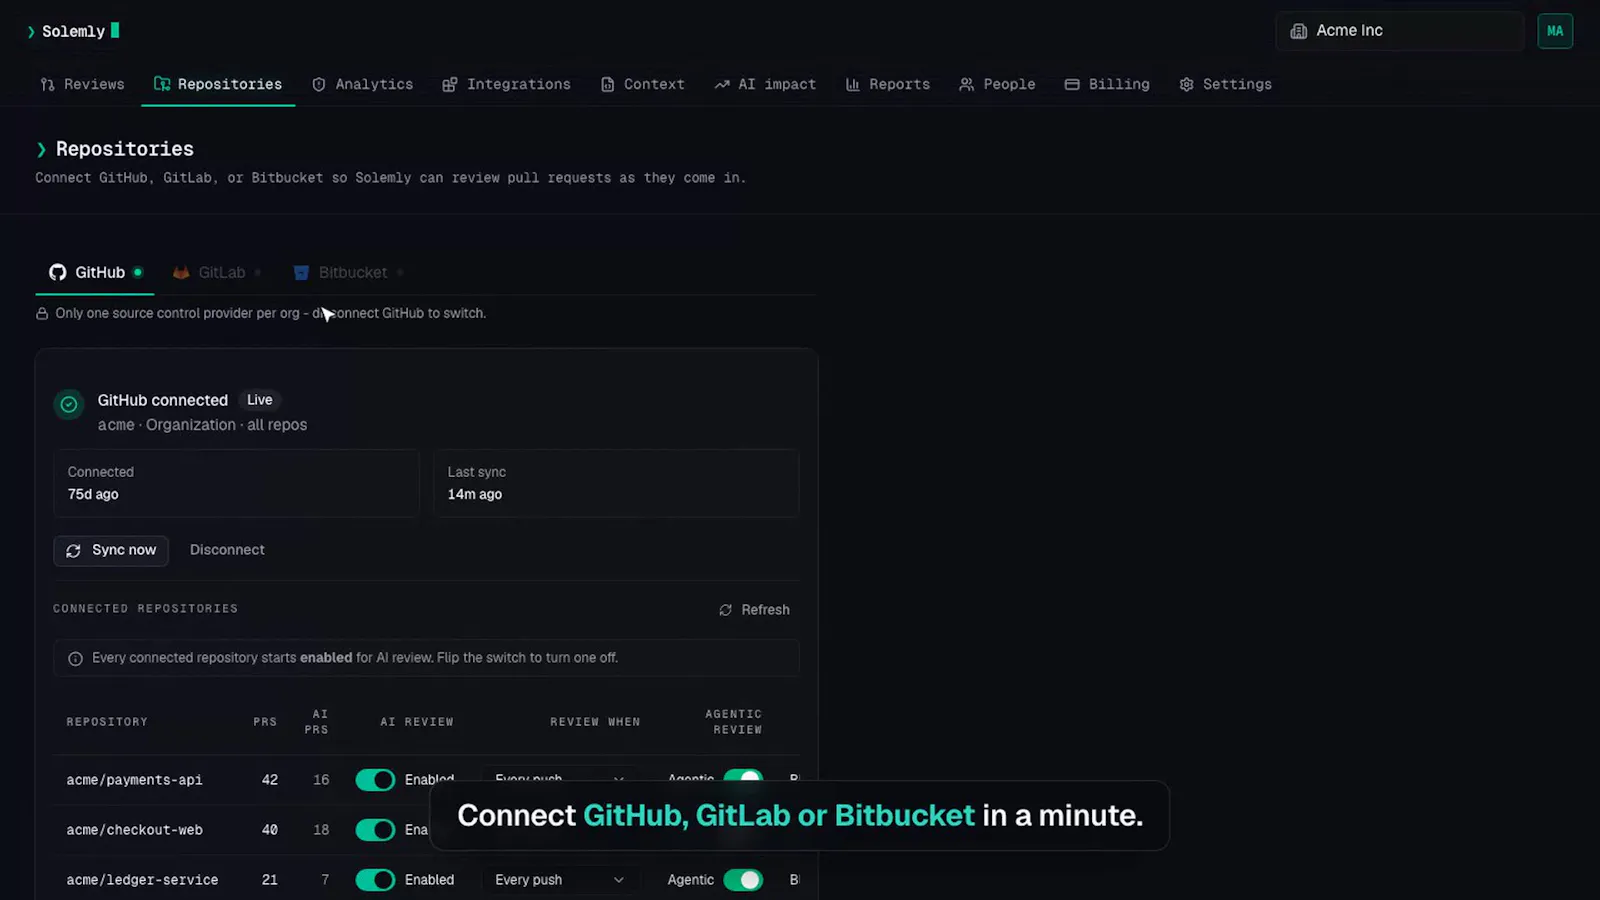1600x900 pixels.
Task: Open the MA user avatar
Action: pyautogui.click(x=1555, y=31)
